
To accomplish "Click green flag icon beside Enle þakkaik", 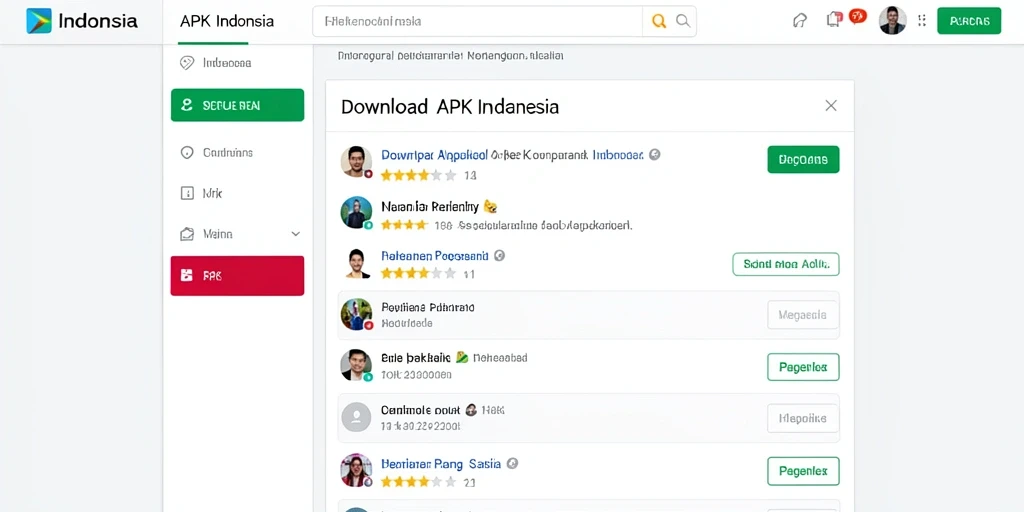I will [x=462, y=357].
